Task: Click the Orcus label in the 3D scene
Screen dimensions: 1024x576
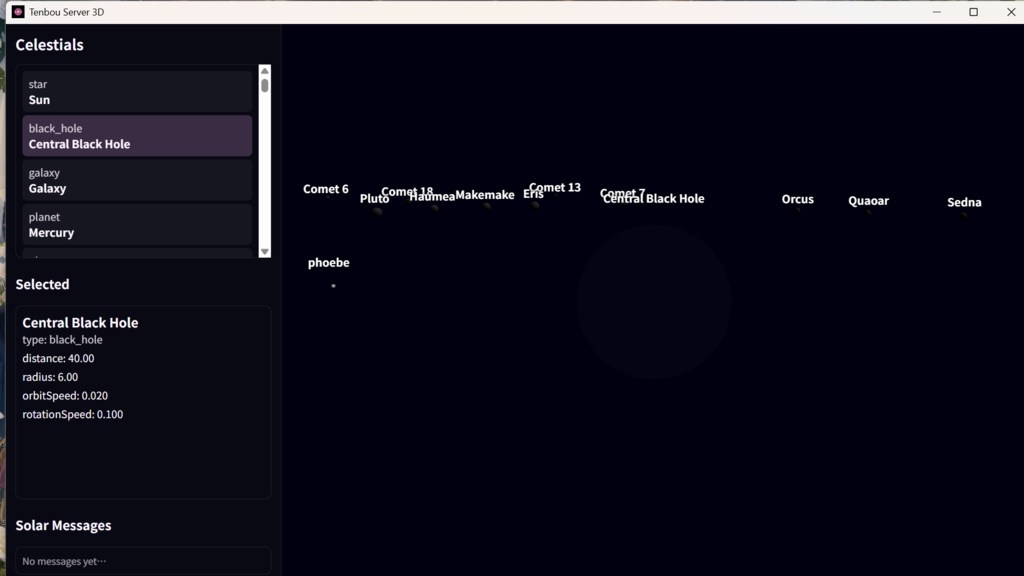Action: click(x=797, y=199)
